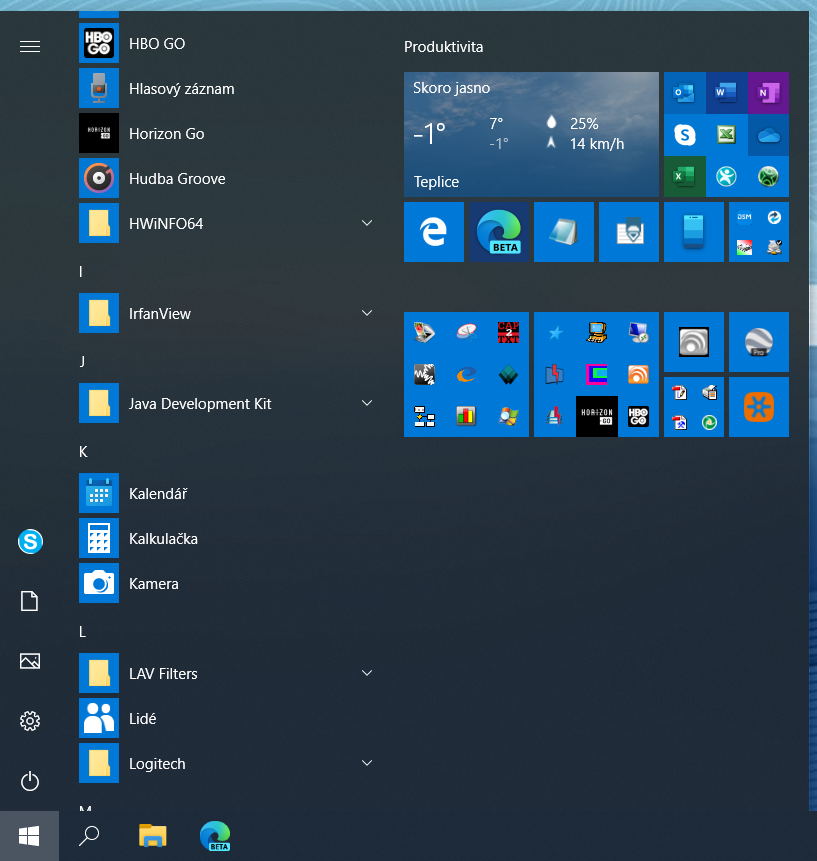817x861 pixels.
Task: Click the Power button in sidebar
Action: [x=30, y=781]
